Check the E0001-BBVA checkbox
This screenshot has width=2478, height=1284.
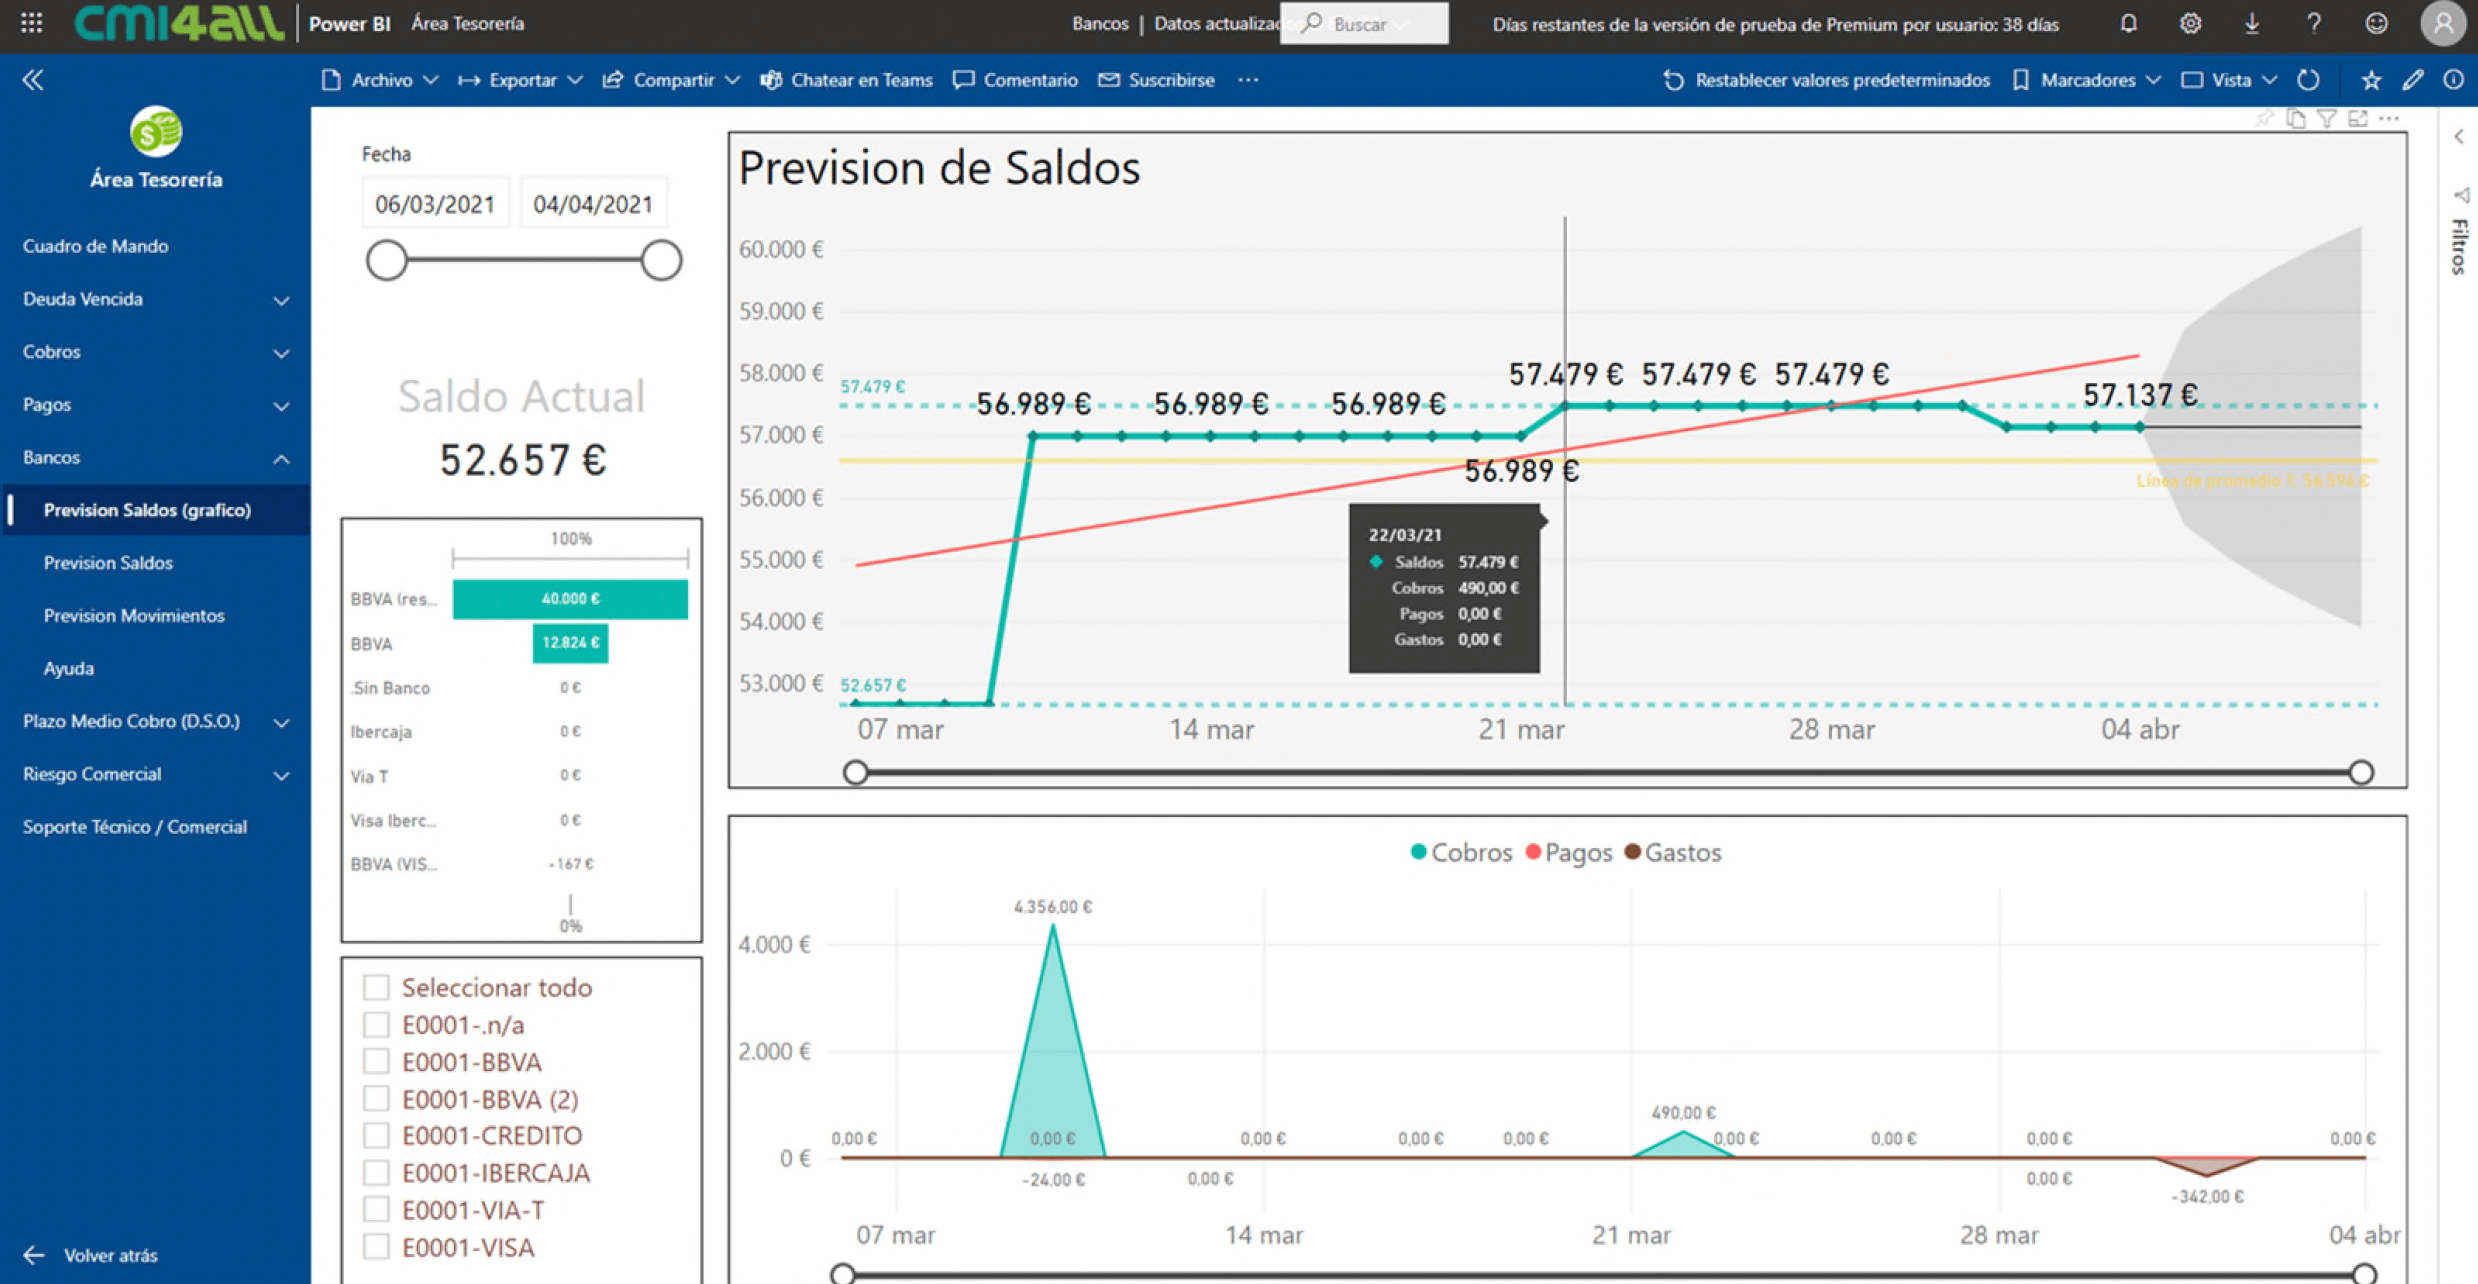pyautogui.click(x=376, y=1062)
